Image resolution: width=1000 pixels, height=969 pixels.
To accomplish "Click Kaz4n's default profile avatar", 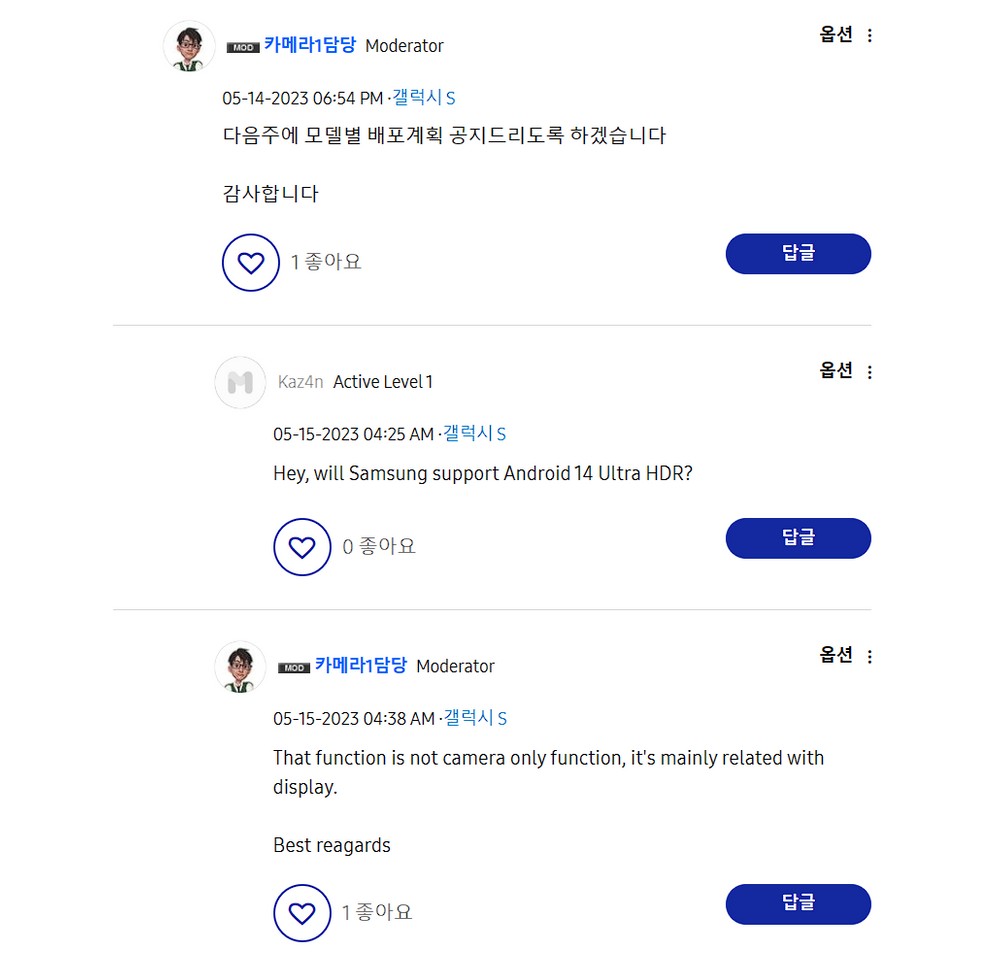I will click(x=240, y=382).
